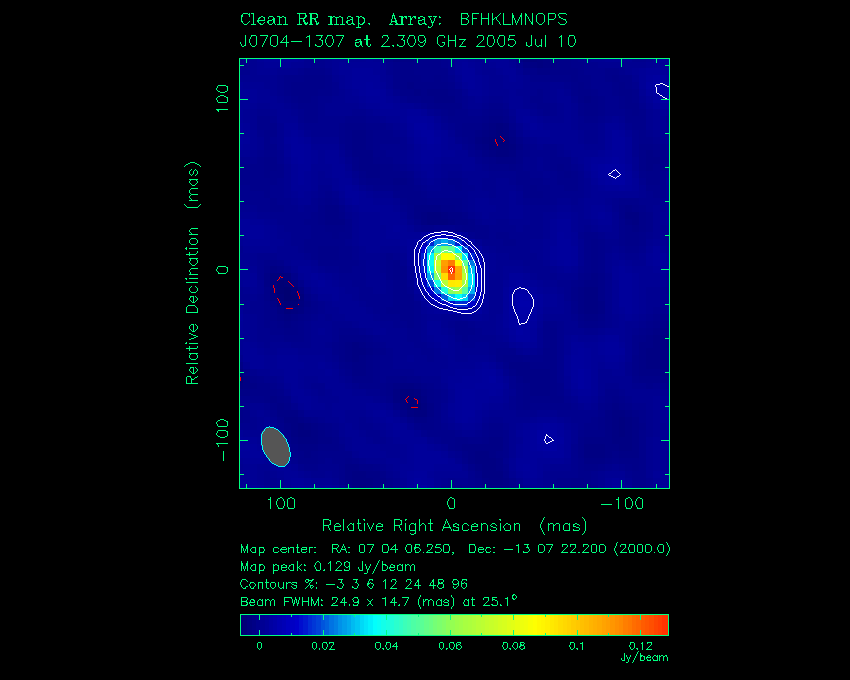Click the '0.1' color bar label
This screenshot has height=680, width=850.
tap(577, 646)
